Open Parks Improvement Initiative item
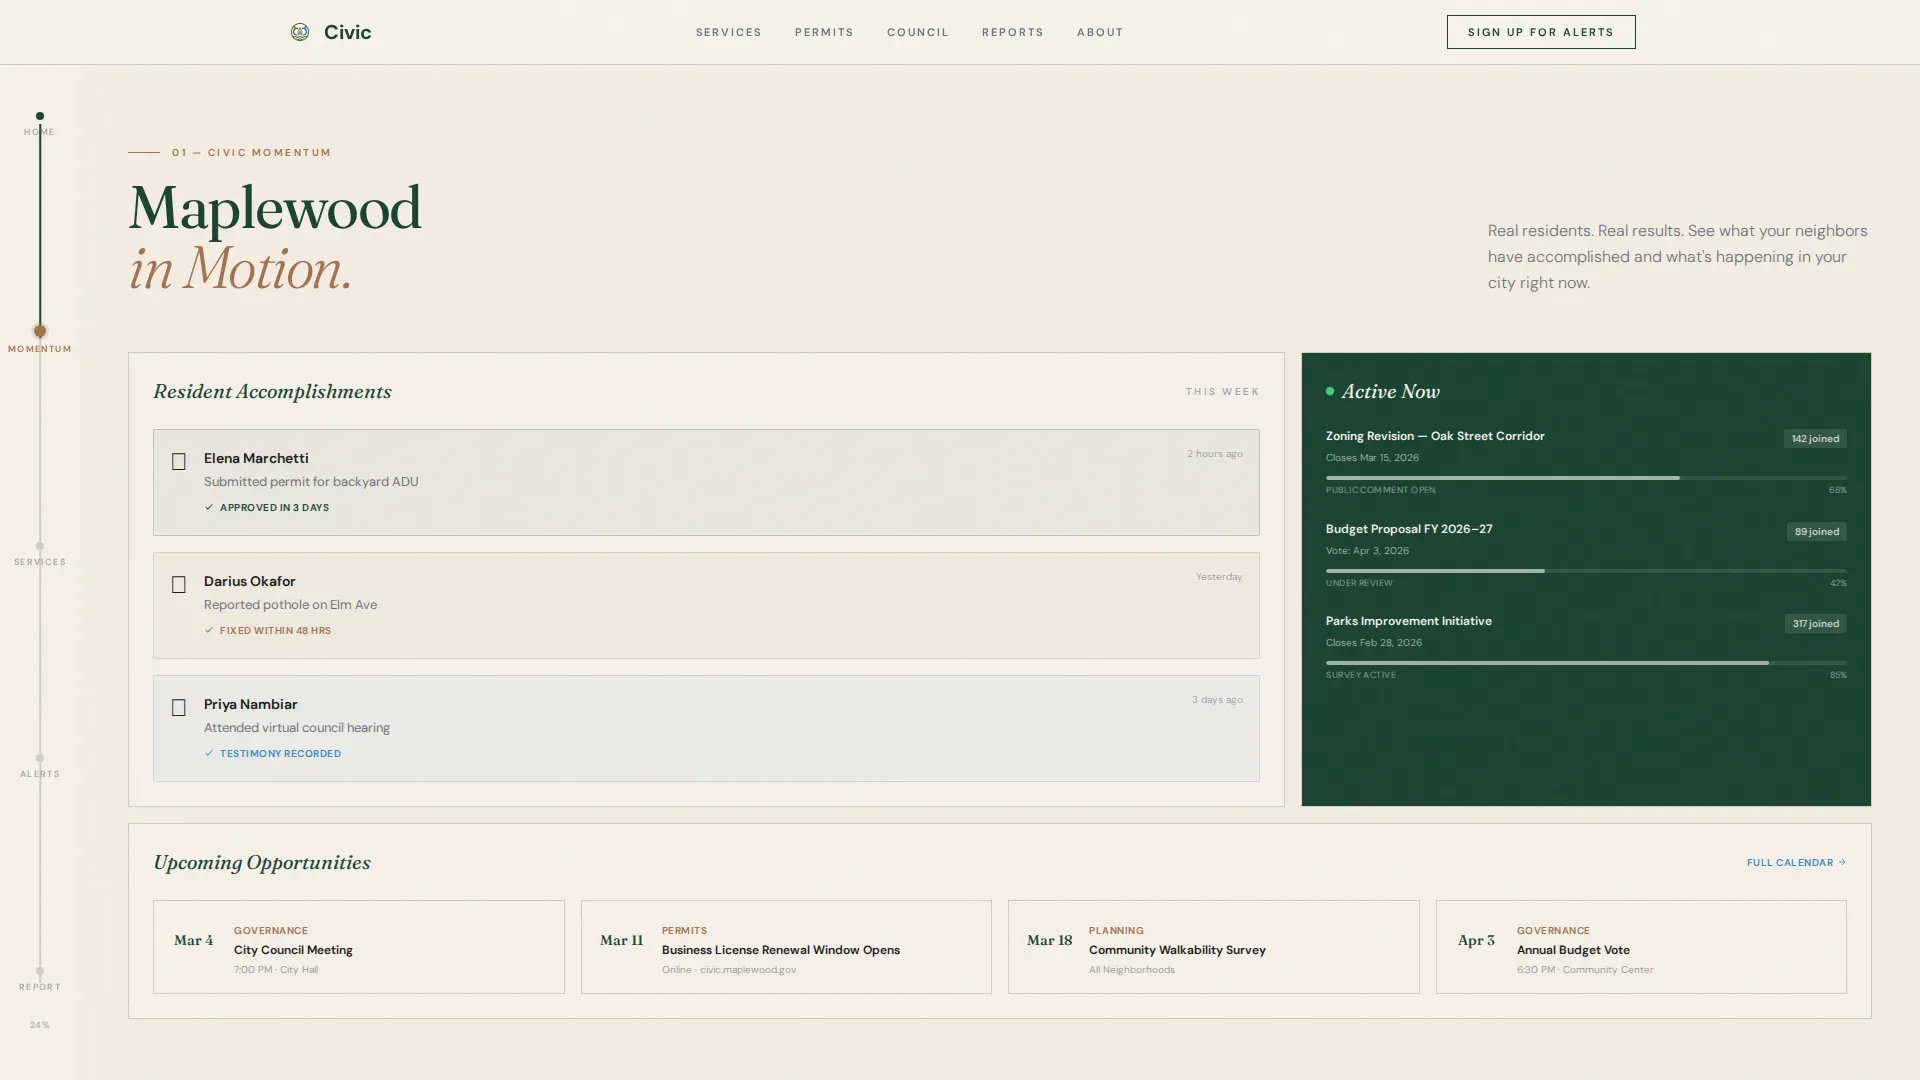 [1409, 621]
